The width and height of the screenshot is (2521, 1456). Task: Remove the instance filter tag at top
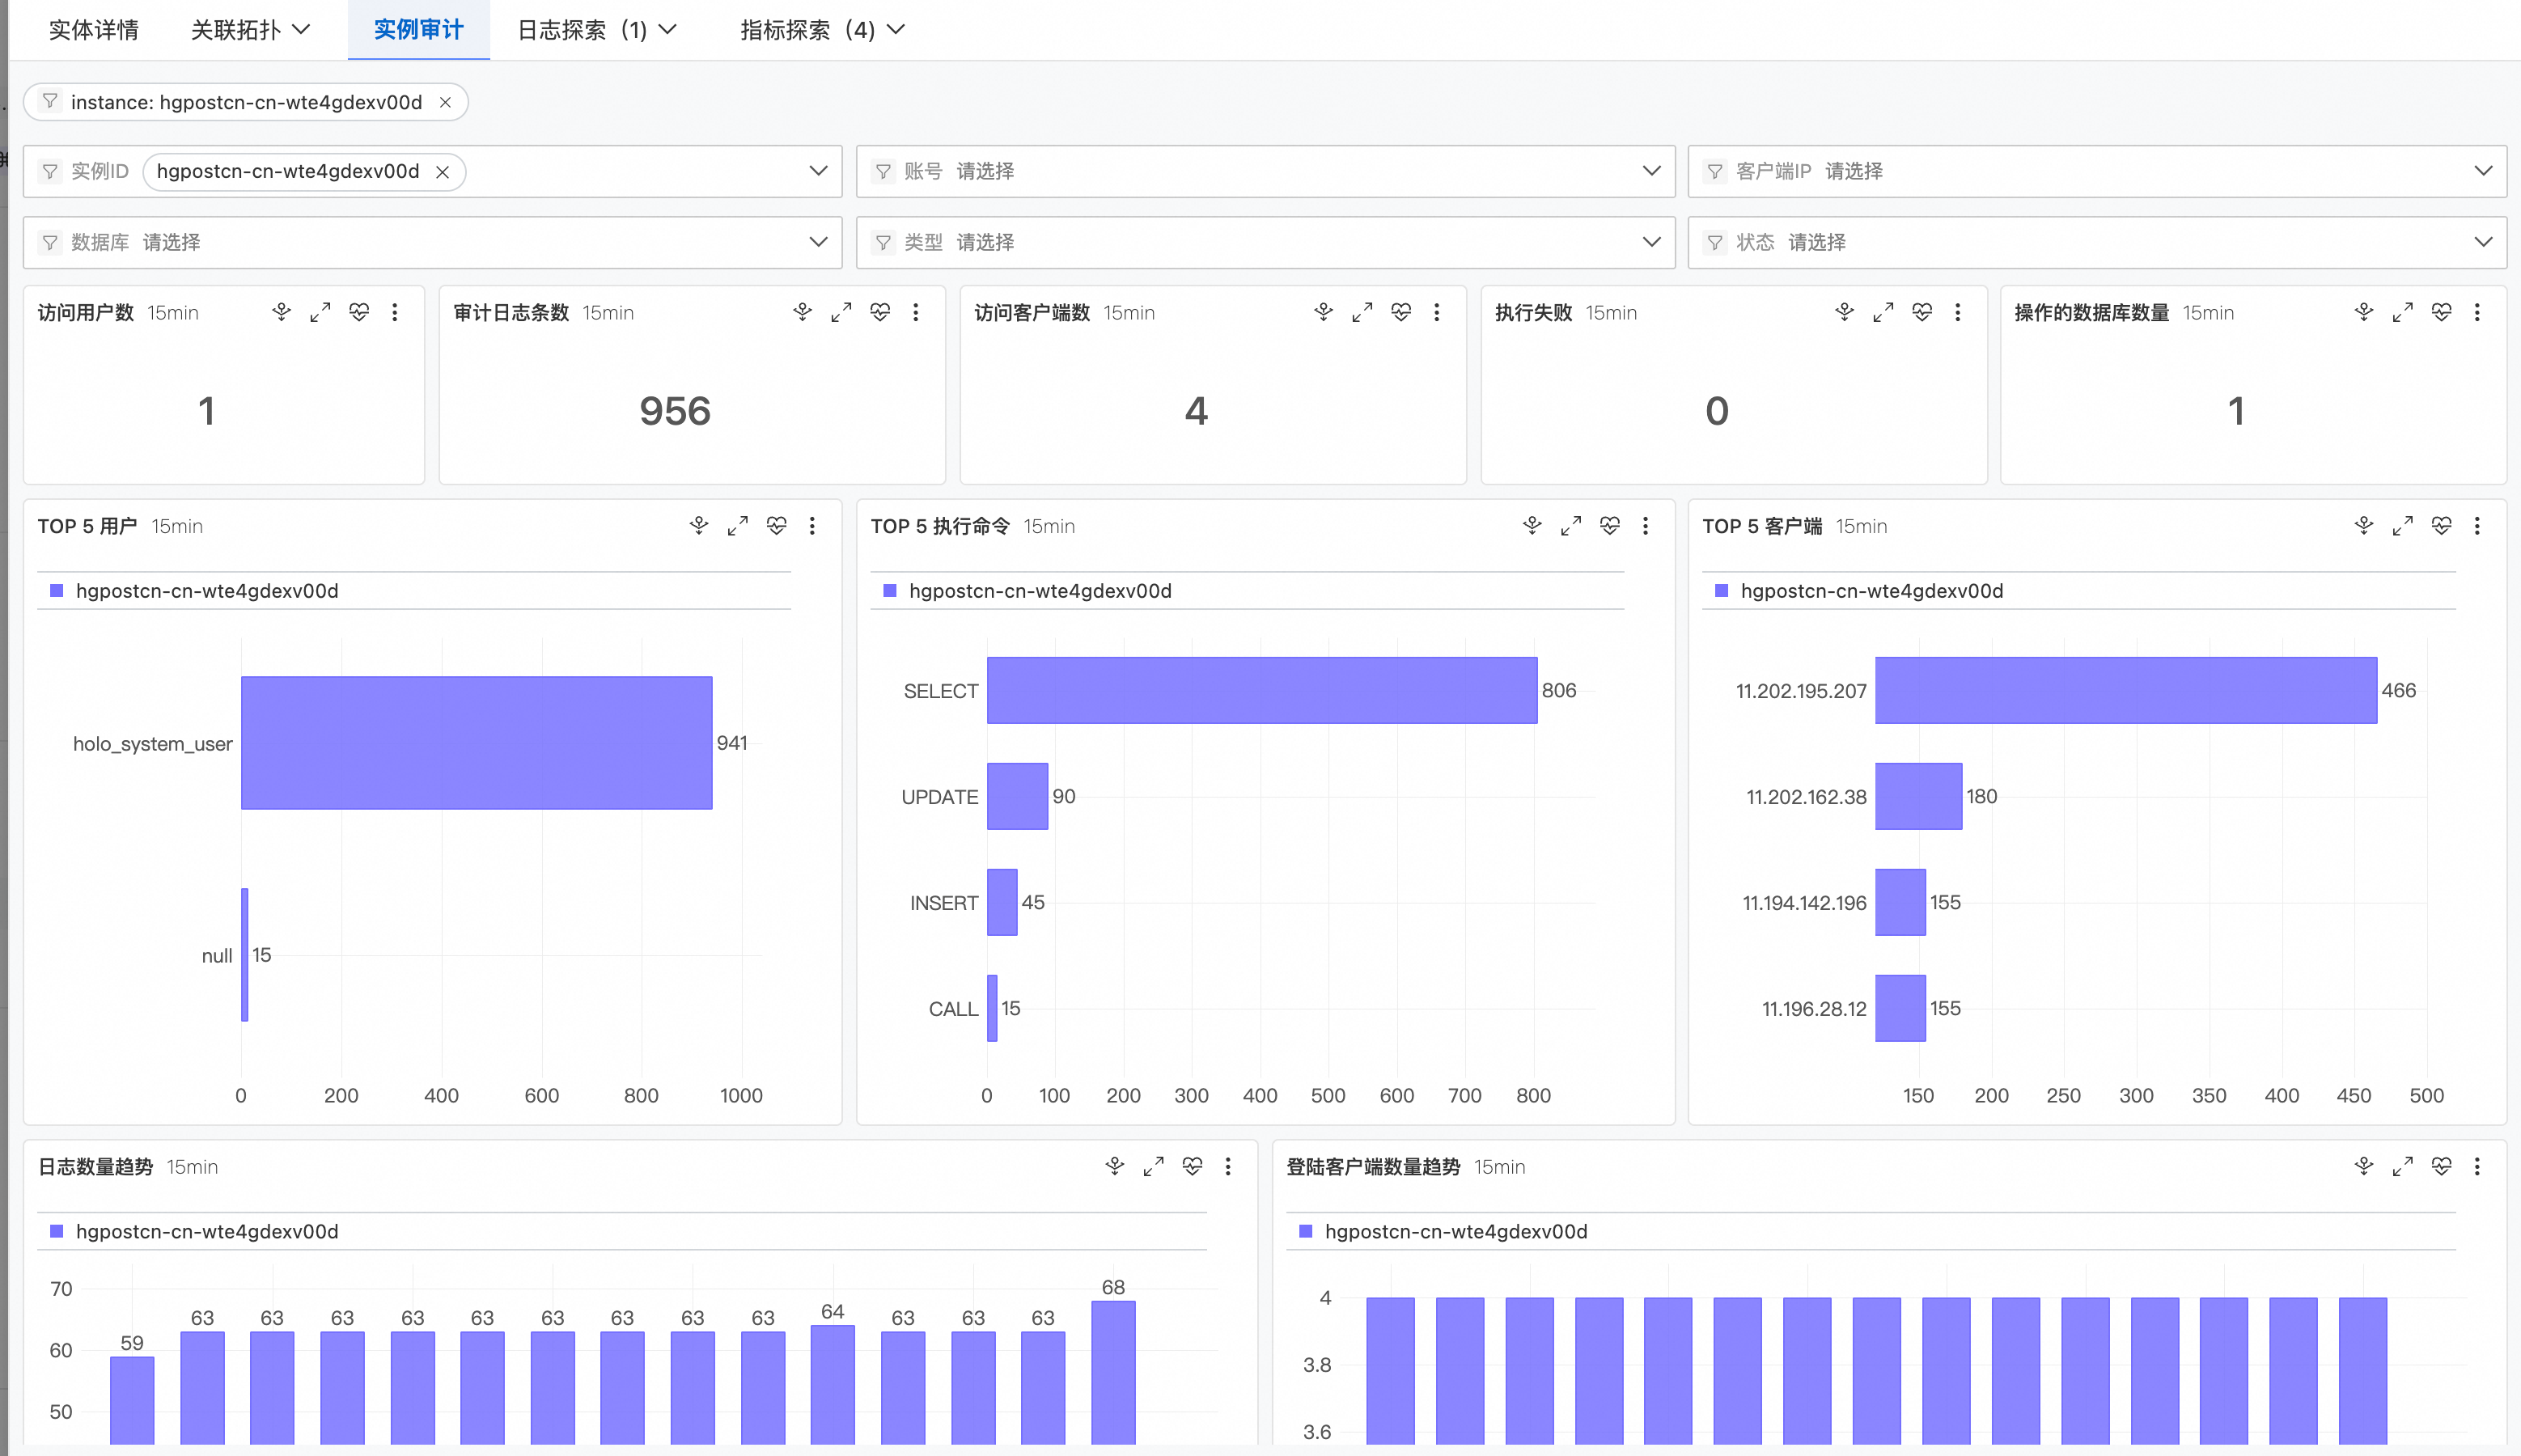[445, 103]
